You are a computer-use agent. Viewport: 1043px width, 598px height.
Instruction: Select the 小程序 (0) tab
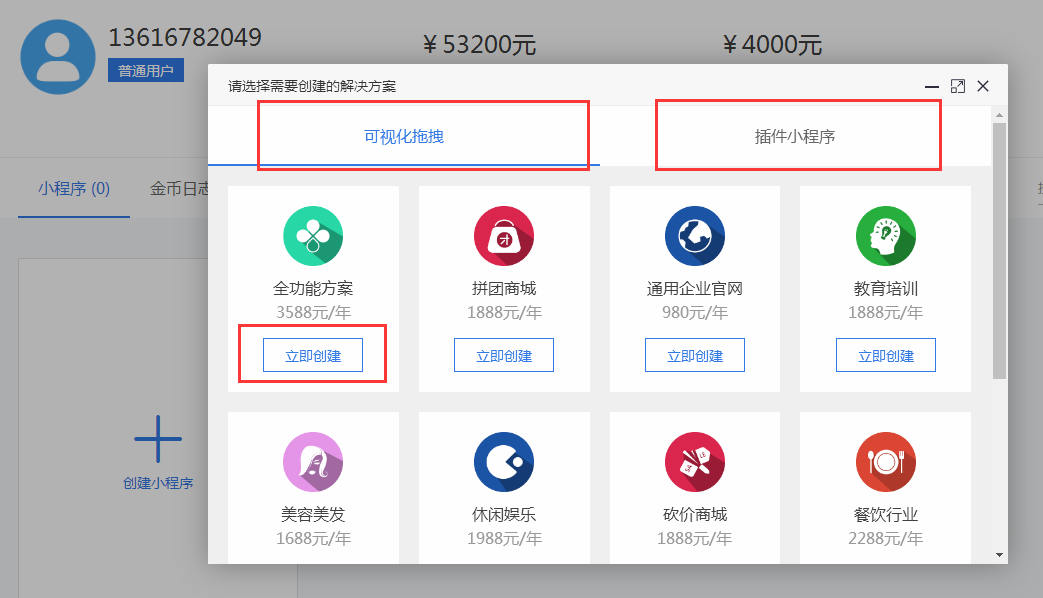tap(74, 188)
